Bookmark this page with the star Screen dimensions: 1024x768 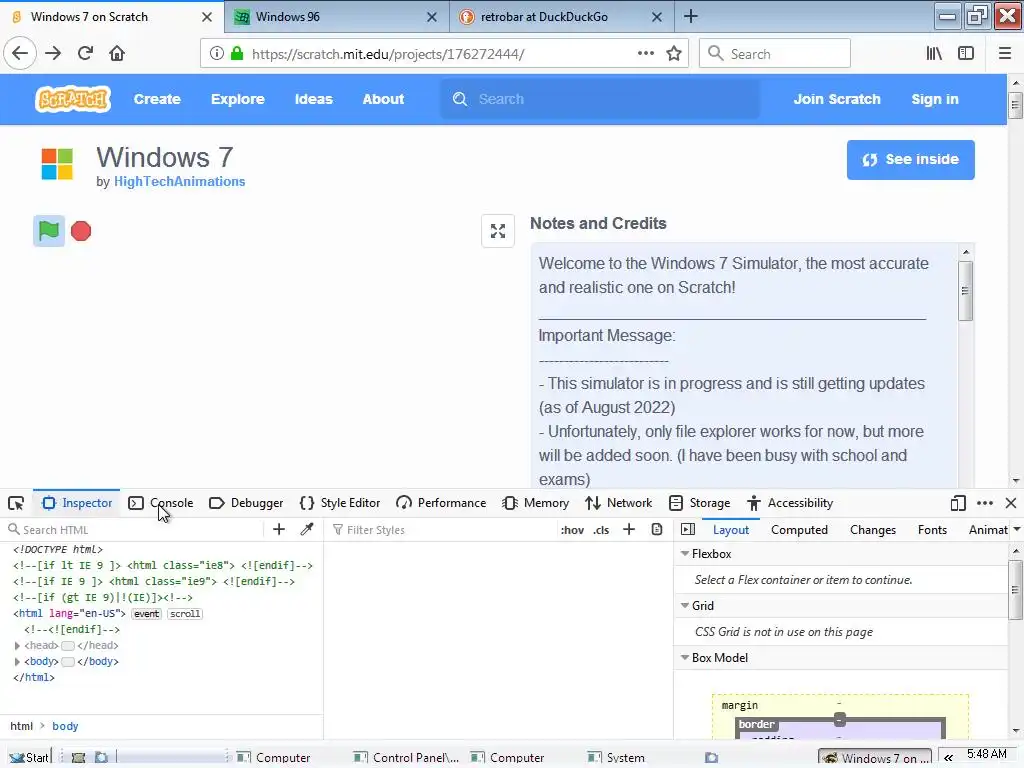[674, 54]
